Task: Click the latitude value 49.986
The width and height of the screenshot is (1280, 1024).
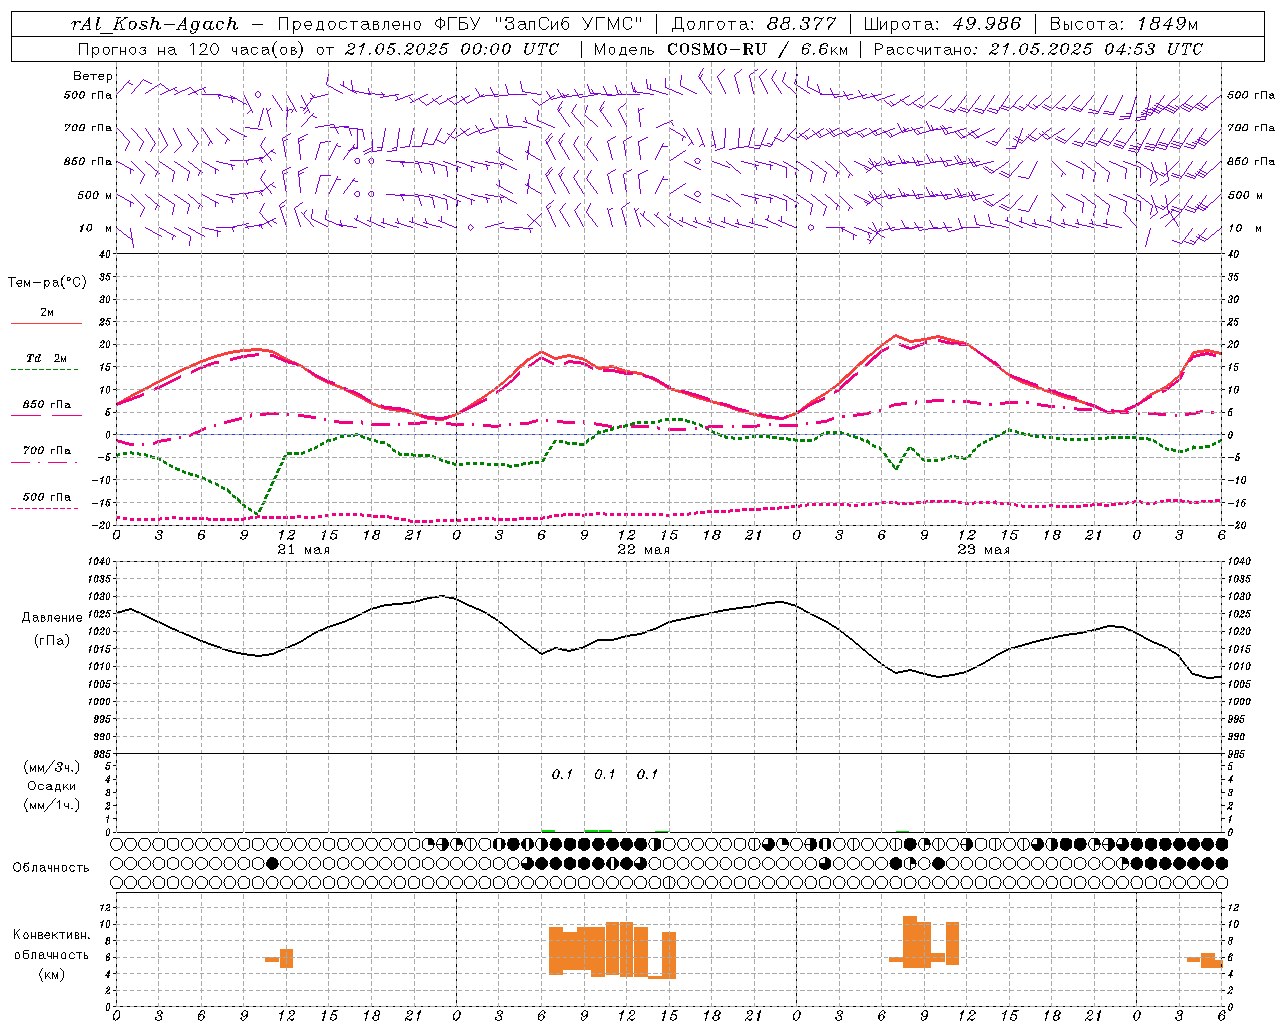Action: click(x=985, y=24)
